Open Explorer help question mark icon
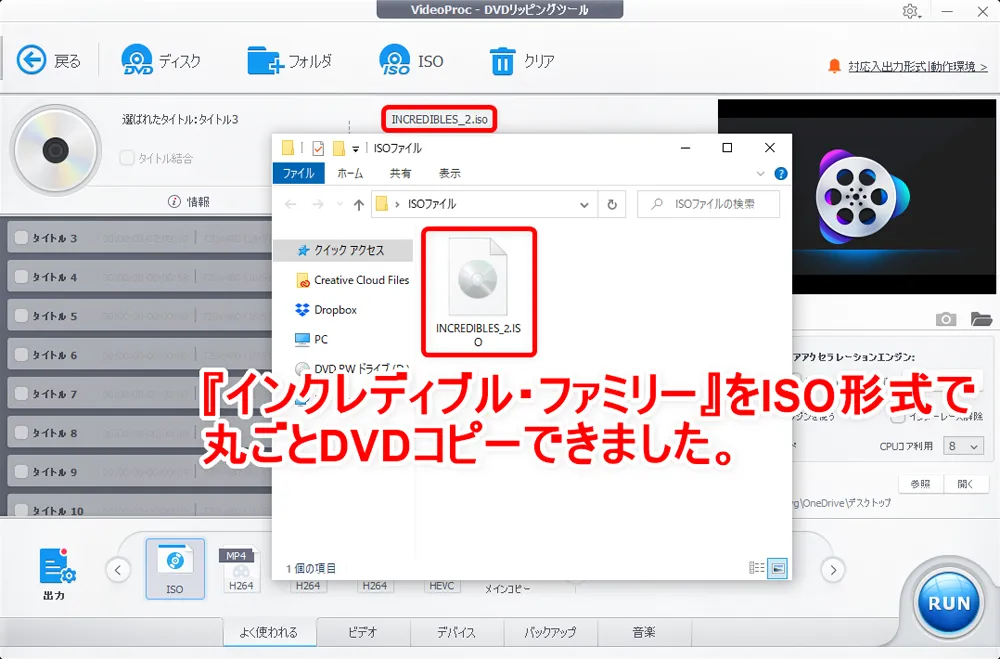This screenshot has height=659, width=1000. tap(781, 174)
